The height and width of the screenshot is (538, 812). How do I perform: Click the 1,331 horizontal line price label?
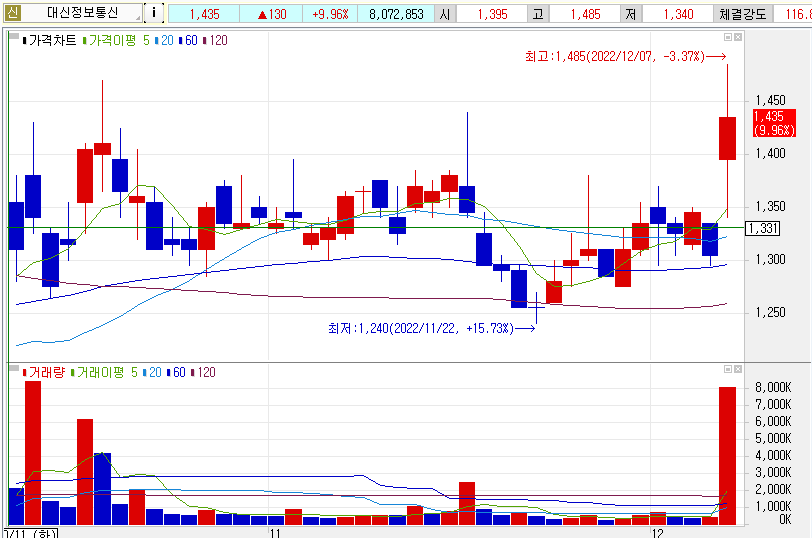762,228
